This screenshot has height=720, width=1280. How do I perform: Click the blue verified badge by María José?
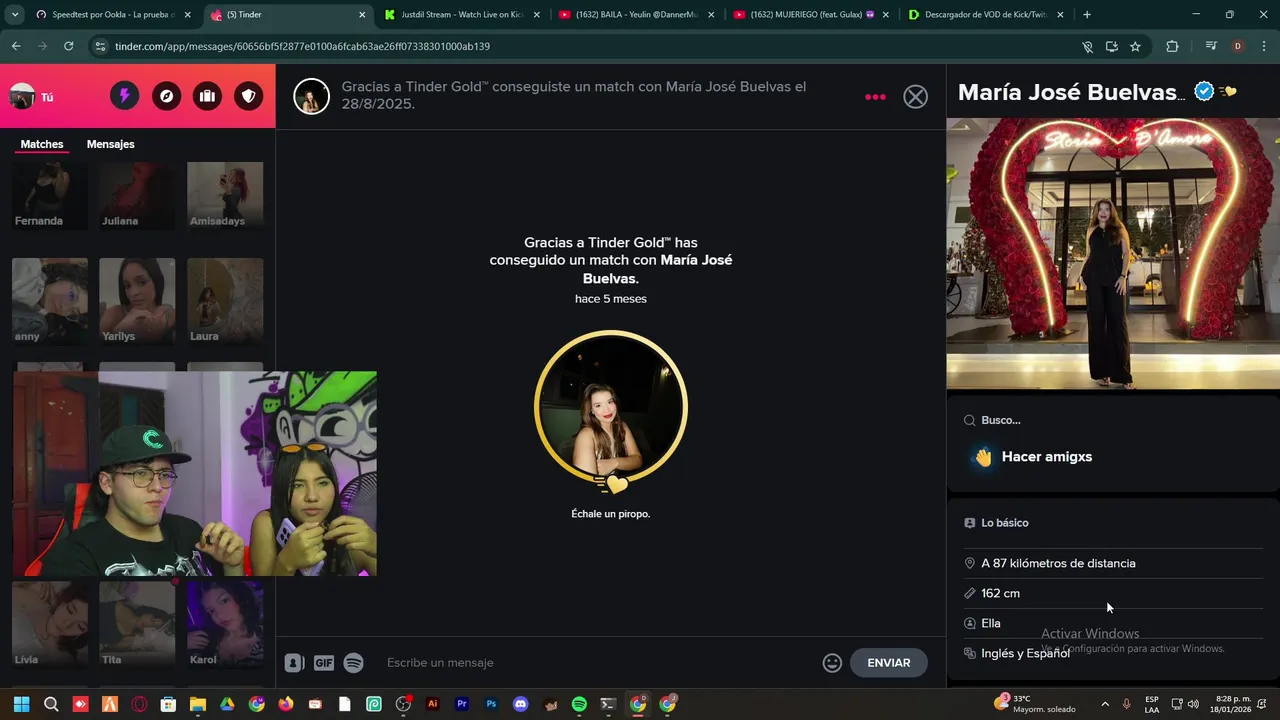(x=1204, y=91)
